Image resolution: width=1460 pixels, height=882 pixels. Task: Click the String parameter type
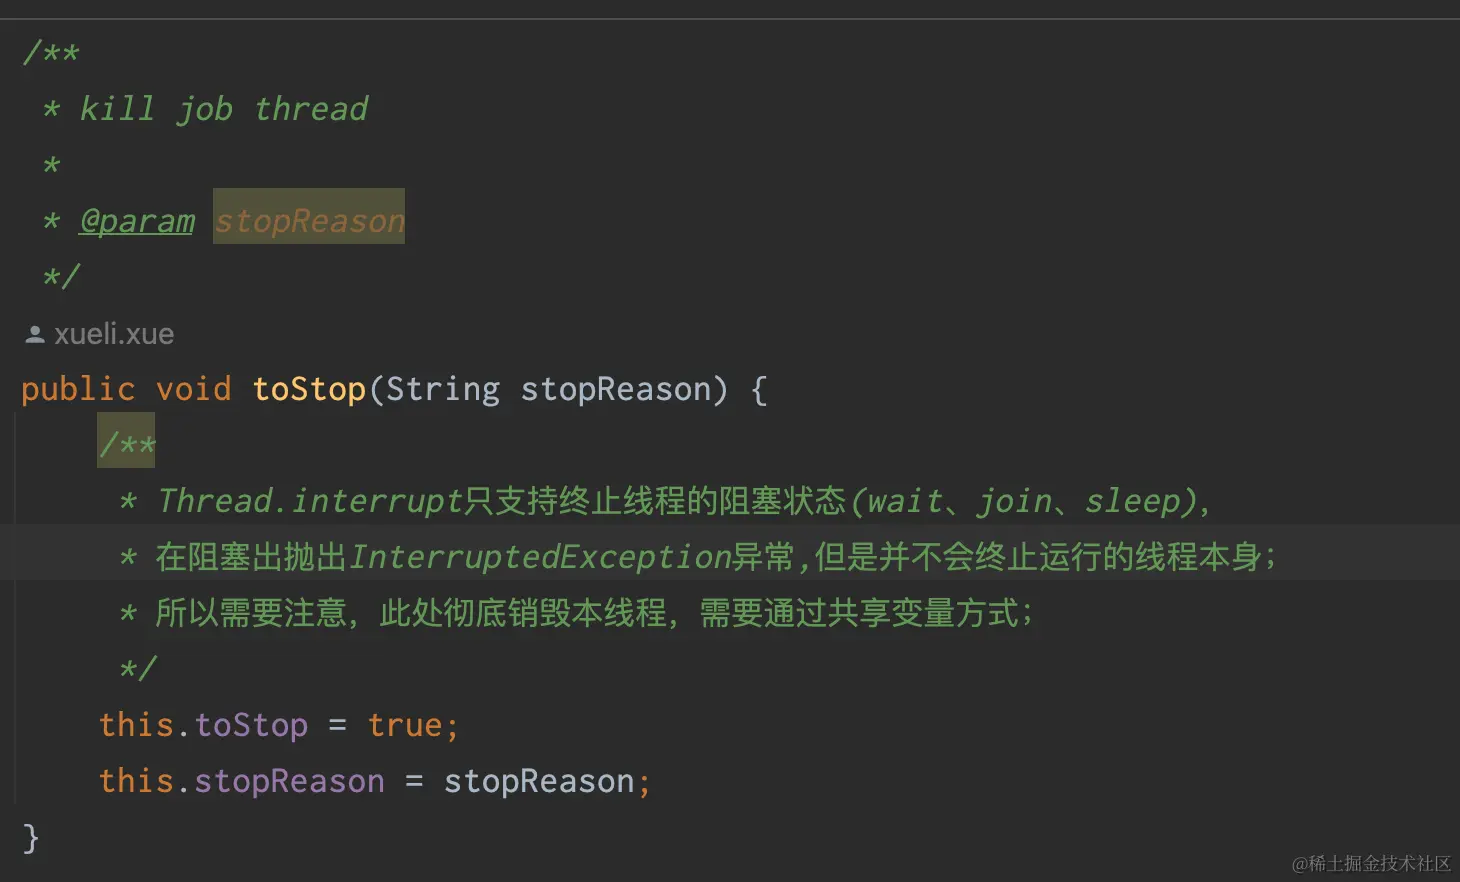443,390
